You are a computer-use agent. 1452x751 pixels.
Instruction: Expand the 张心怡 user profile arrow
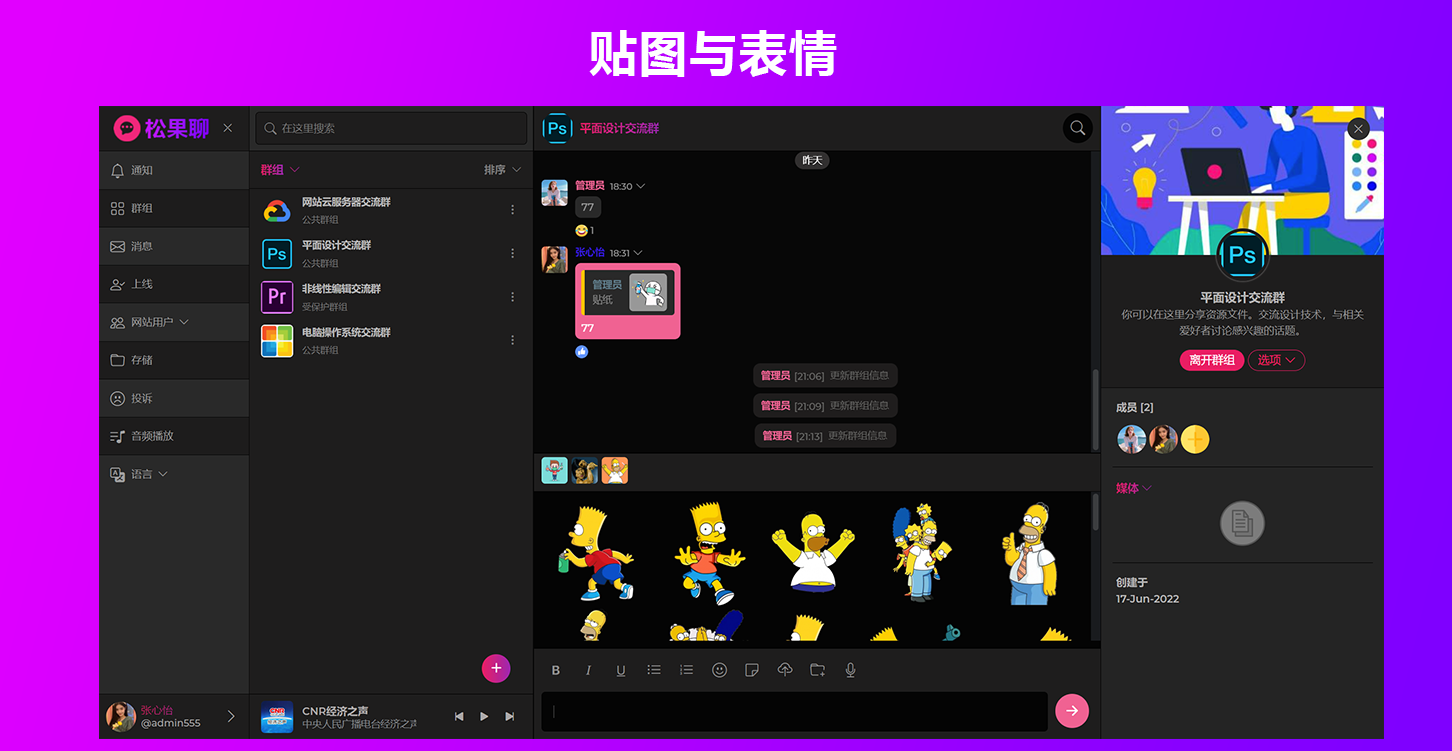[231, 716]
